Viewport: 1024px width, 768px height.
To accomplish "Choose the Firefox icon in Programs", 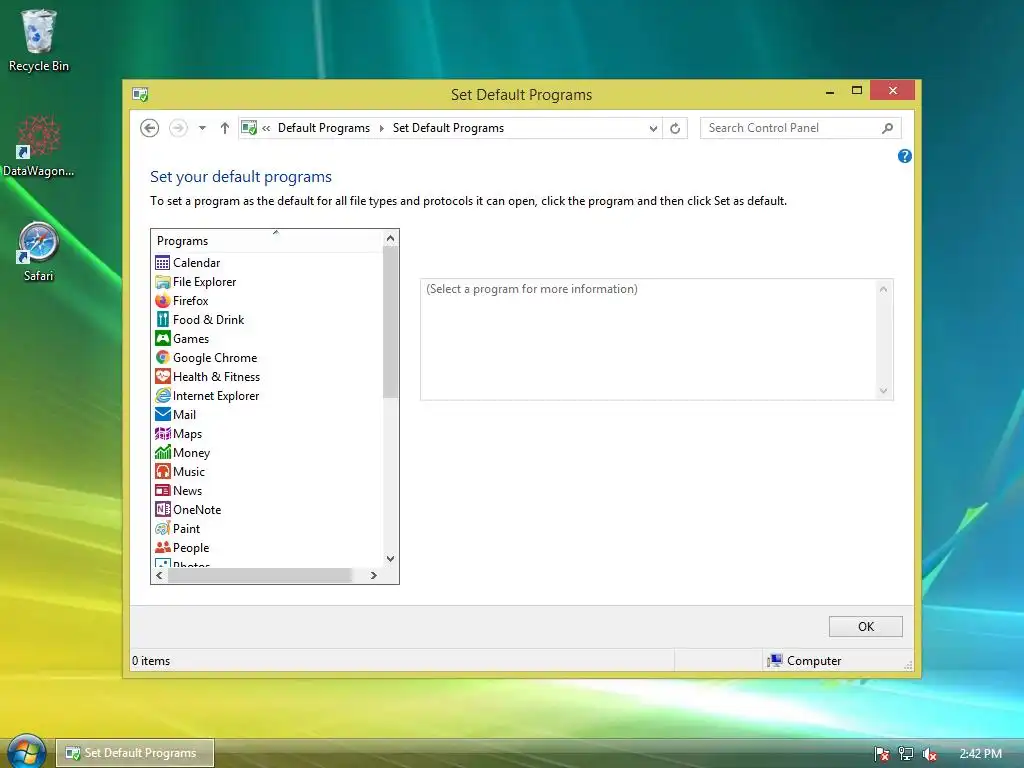I will tap(163, 301).
